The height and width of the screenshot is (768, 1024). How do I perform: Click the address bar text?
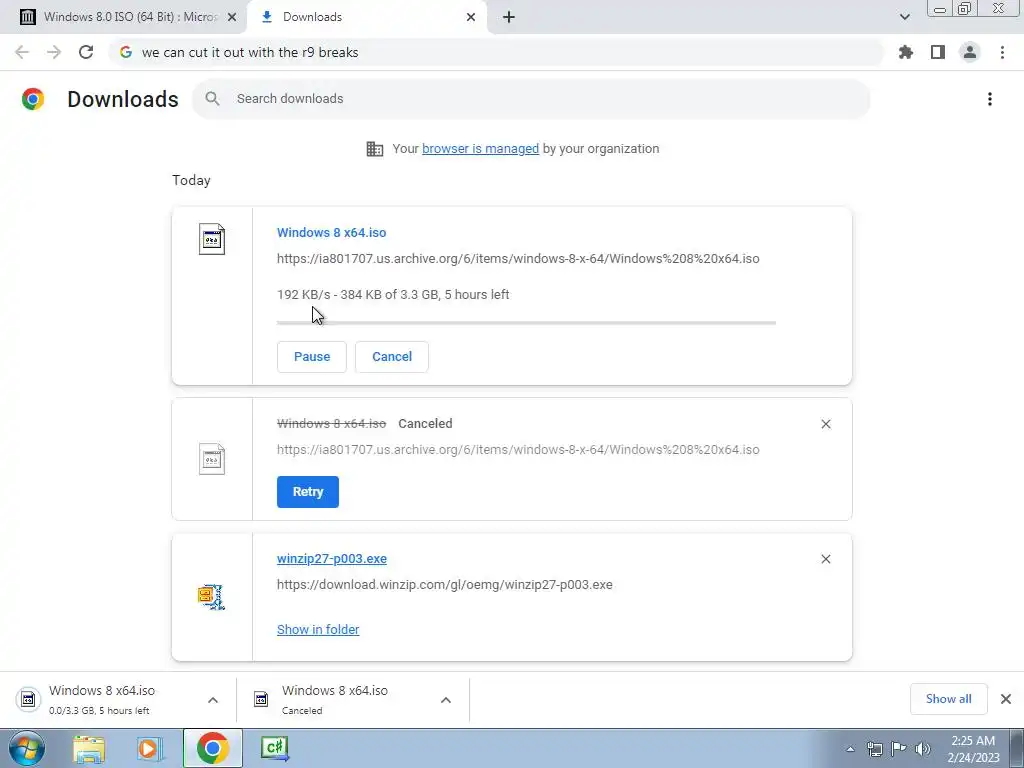[x=250, y=52]
